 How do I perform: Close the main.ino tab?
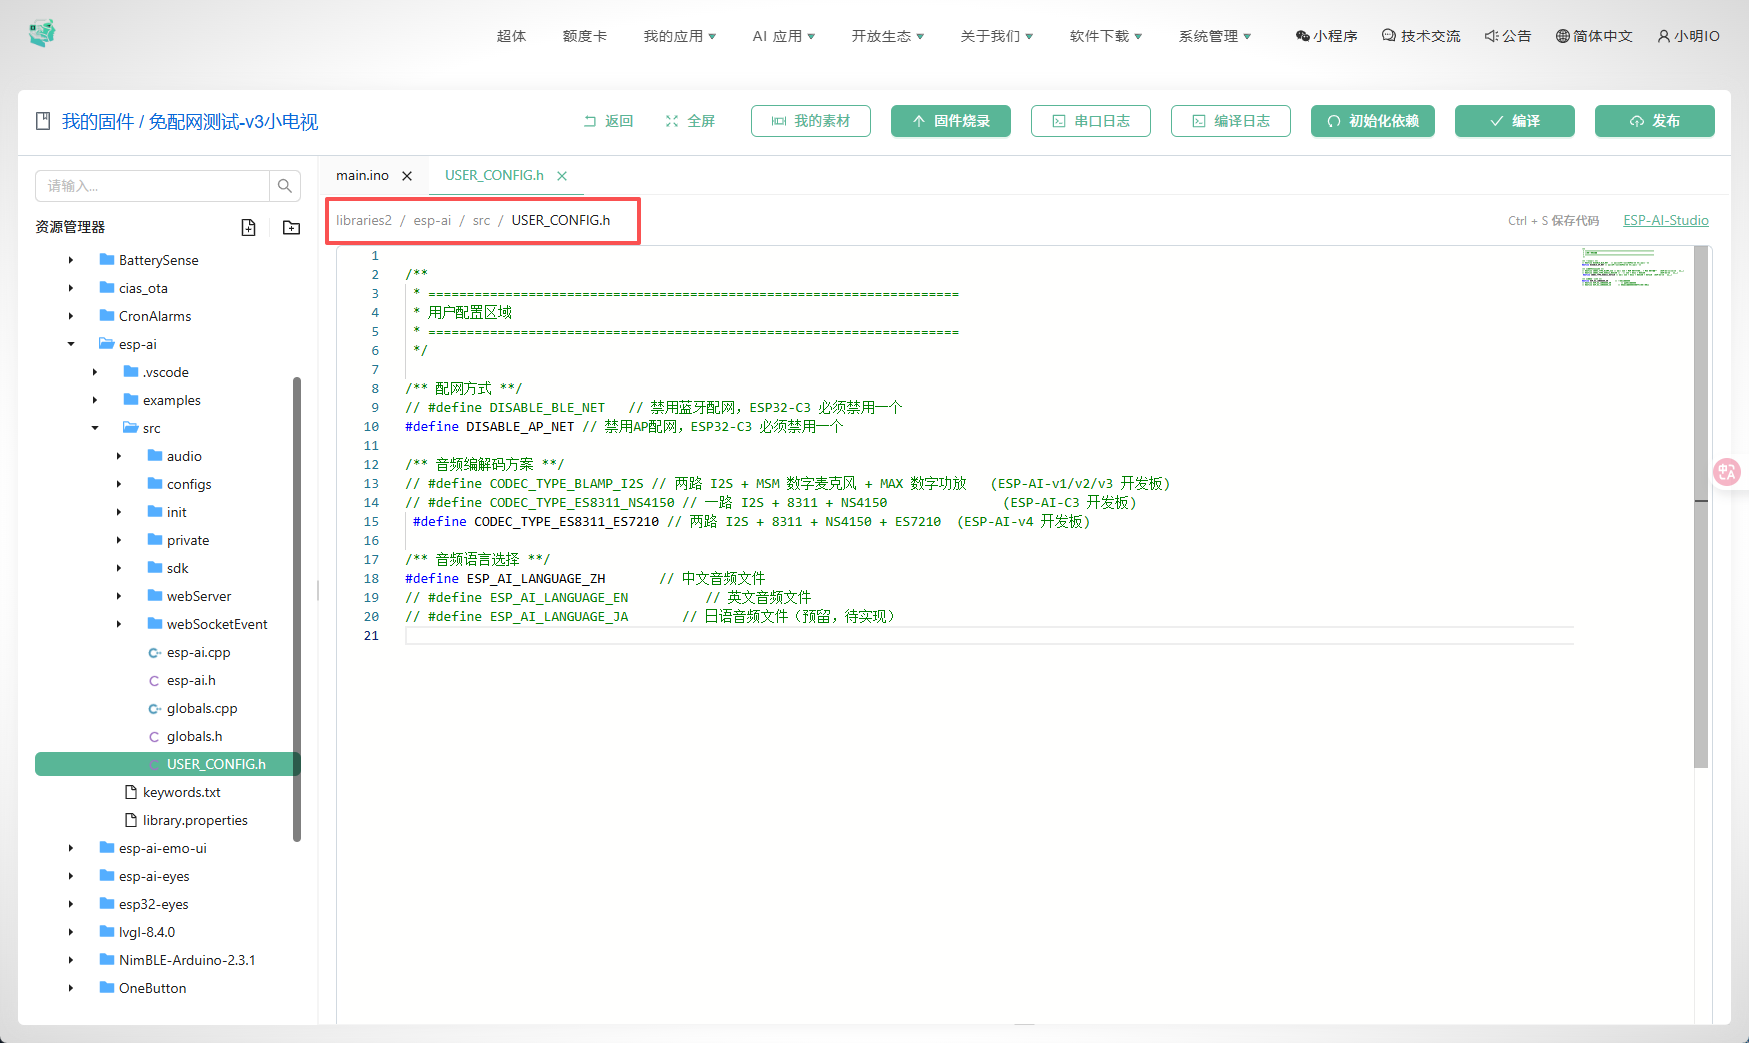407,176
